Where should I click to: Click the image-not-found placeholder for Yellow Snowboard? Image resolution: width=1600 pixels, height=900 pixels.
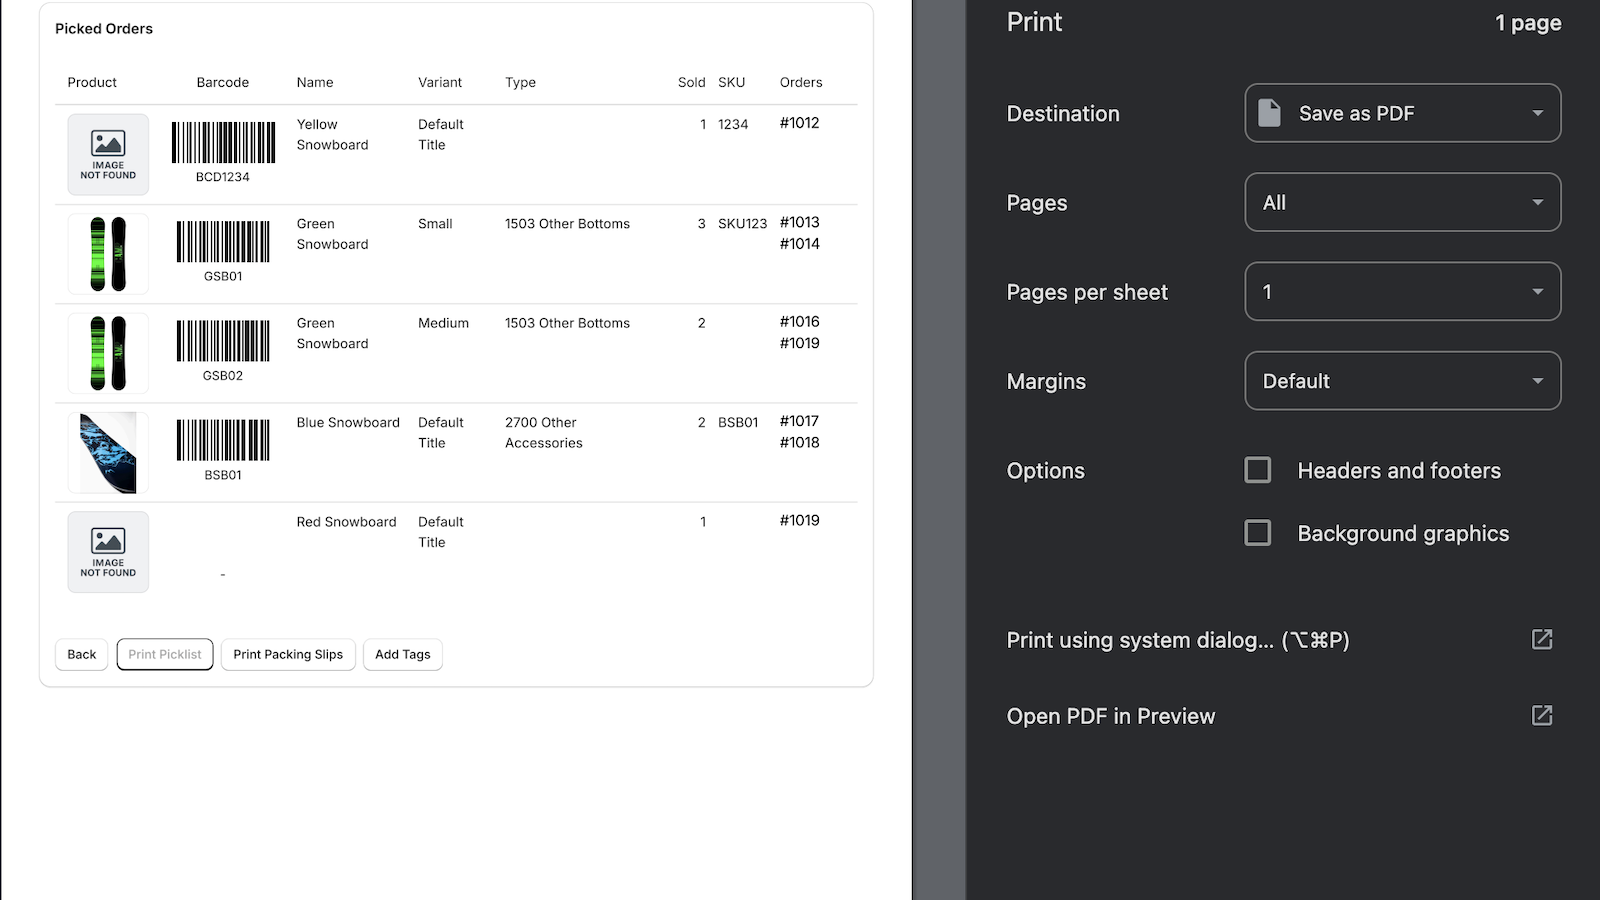click(108, 154)
